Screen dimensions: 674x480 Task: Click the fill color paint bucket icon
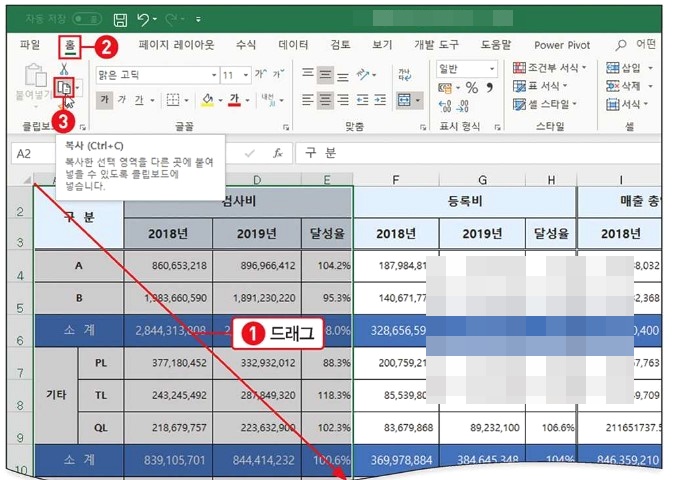tap(208, 100)
